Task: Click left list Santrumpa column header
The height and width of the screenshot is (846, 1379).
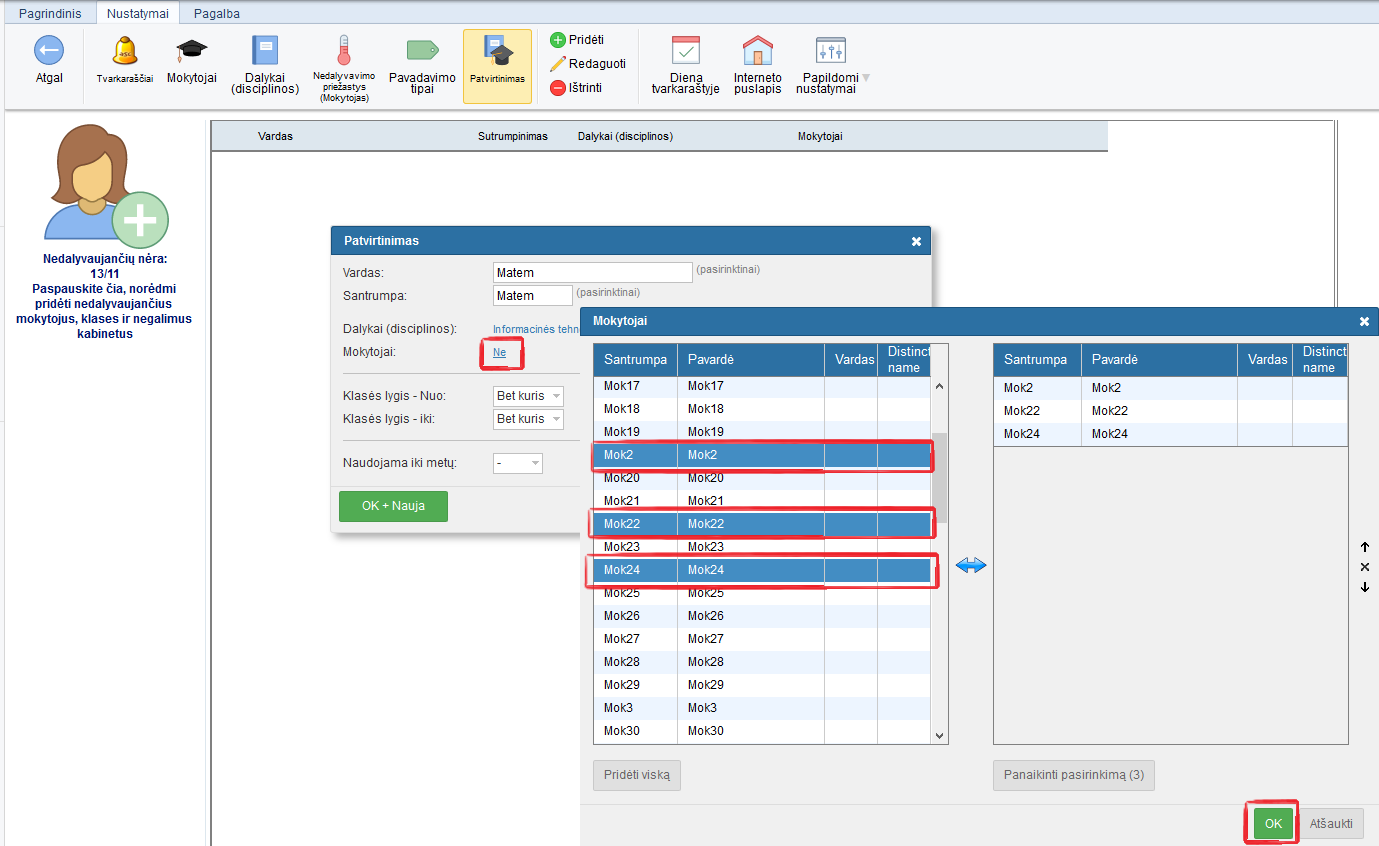Action: 635,360
